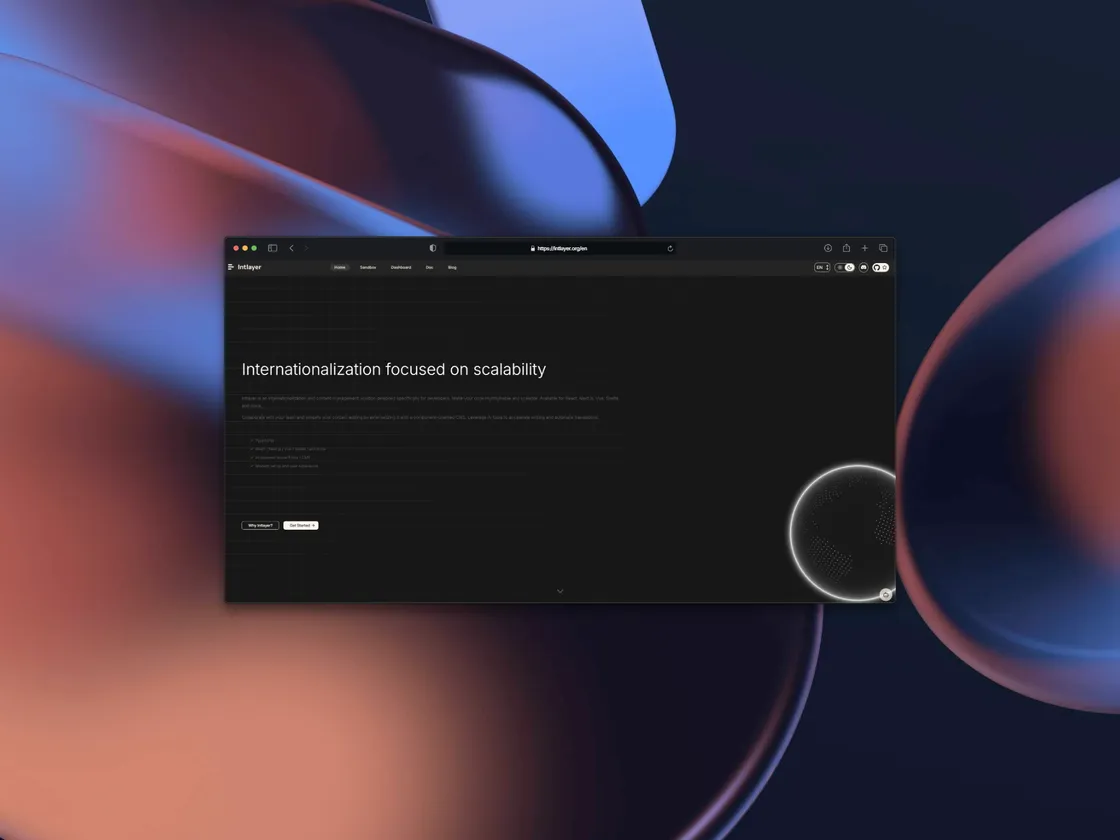Click the Share icon in browser toolbar
The width and height of the screenshot is (1120, 840).
pos(846,248)
